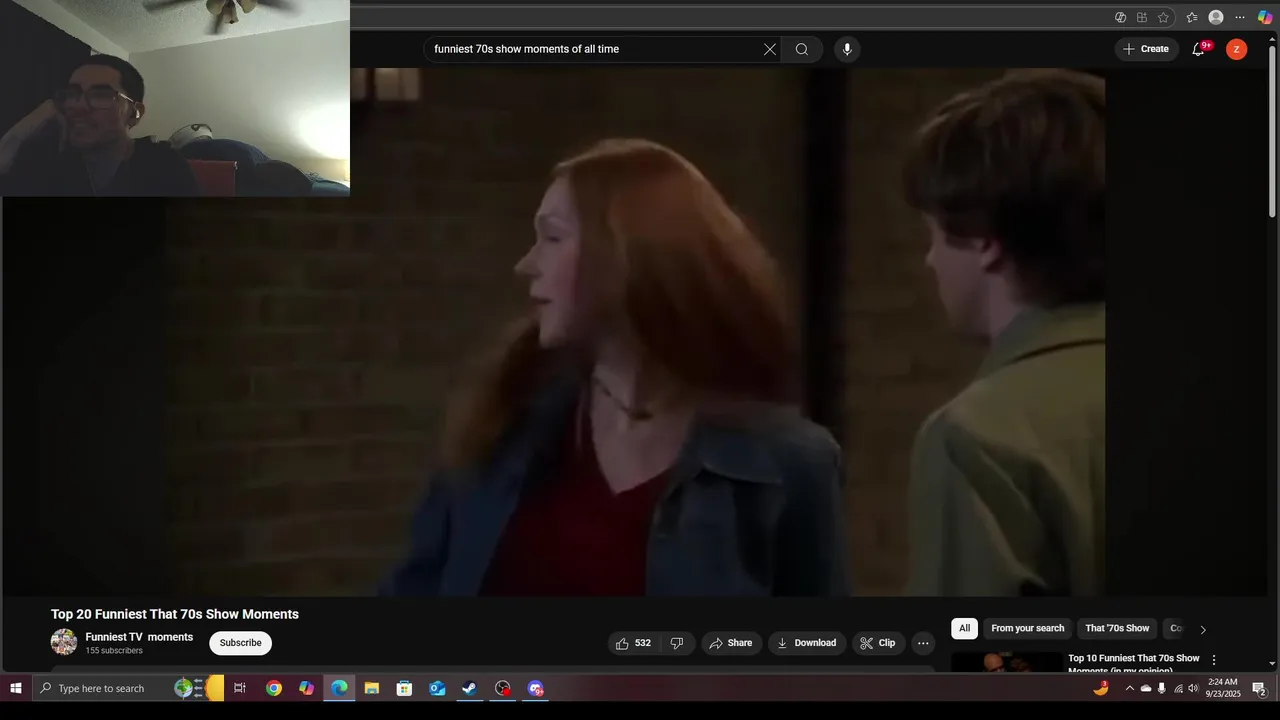The height and width of the screenshot is (720, 1280).
Task: Open the recording app taskbar icon
Action: [503, 688]
